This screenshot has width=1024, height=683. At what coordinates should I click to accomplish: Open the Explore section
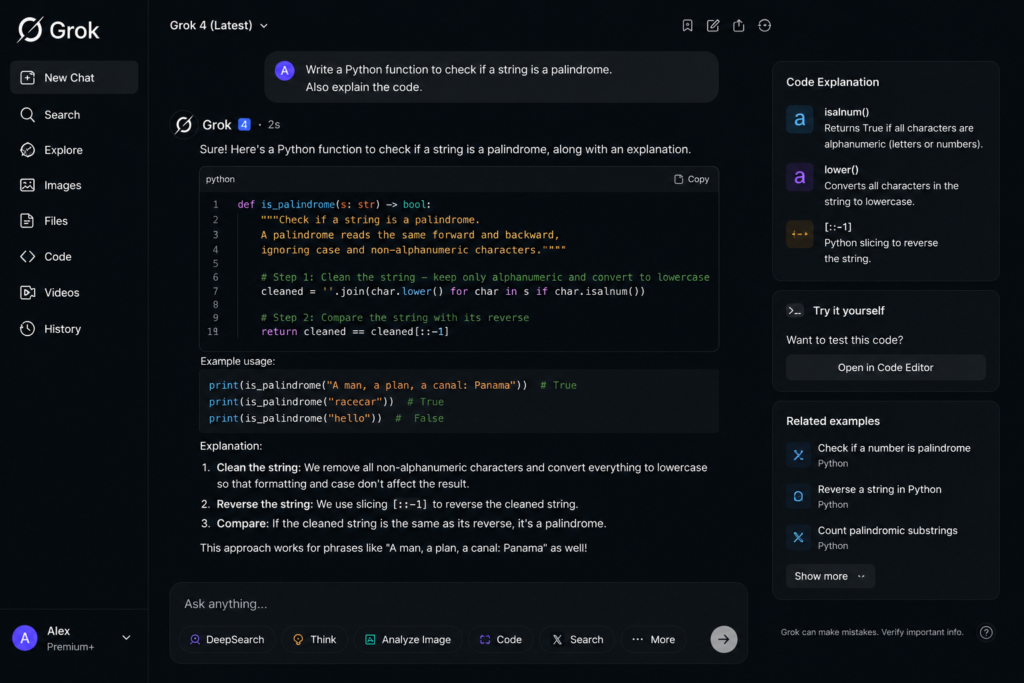52,150
